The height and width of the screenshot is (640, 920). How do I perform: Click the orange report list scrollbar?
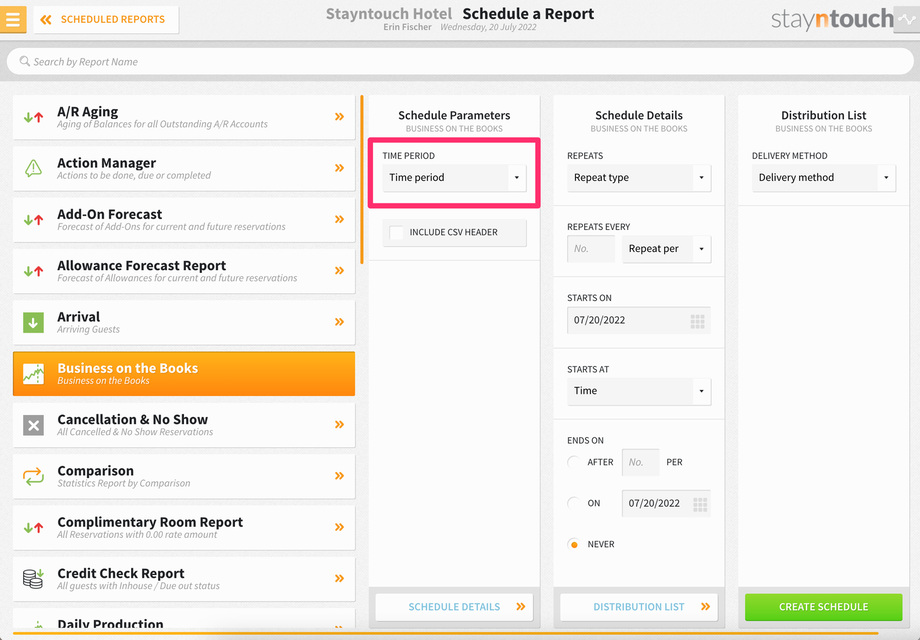[362, 179]
